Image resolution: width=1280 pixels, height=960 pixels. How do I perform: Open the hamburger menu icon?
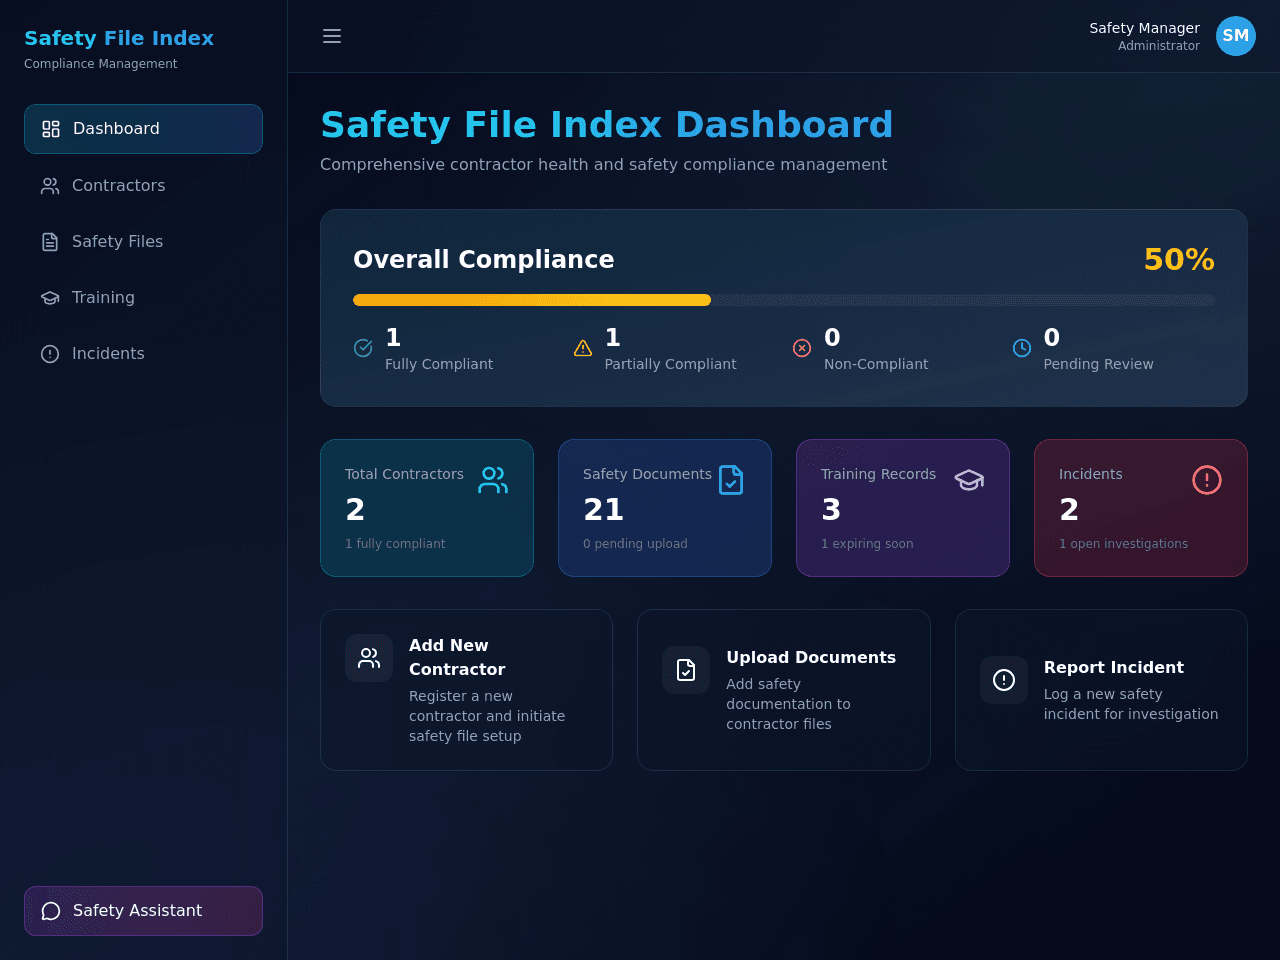click(x=332, y=36)
